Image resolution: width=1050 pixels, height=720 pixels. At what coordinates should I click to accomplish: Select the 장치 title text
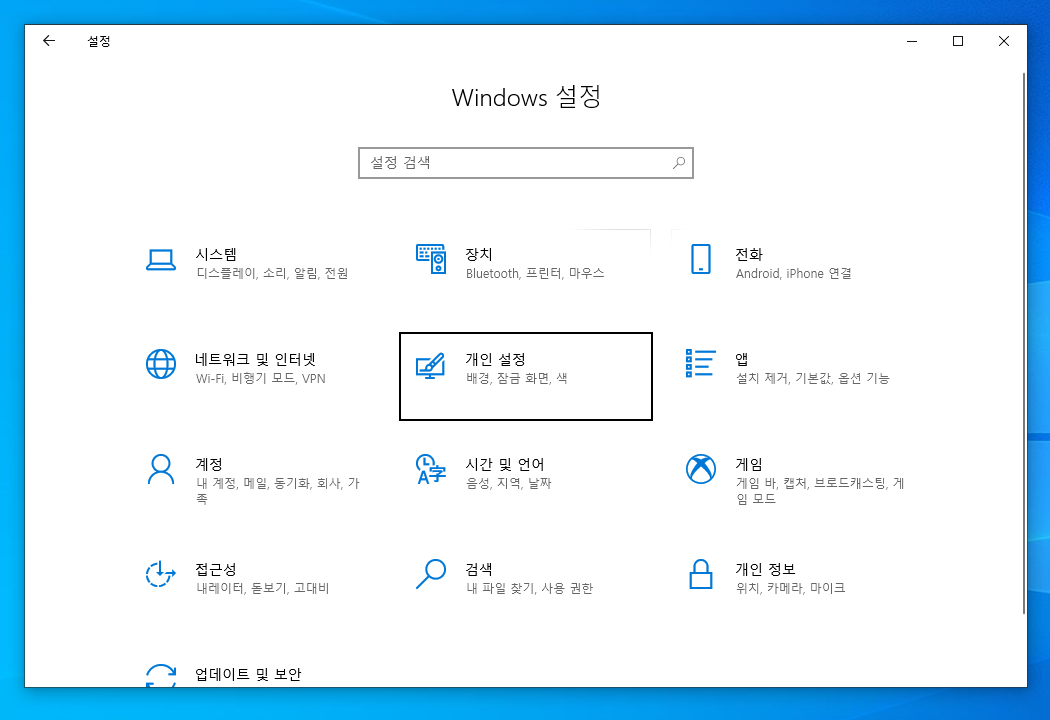pyautogui.click(x=479, y=255)
